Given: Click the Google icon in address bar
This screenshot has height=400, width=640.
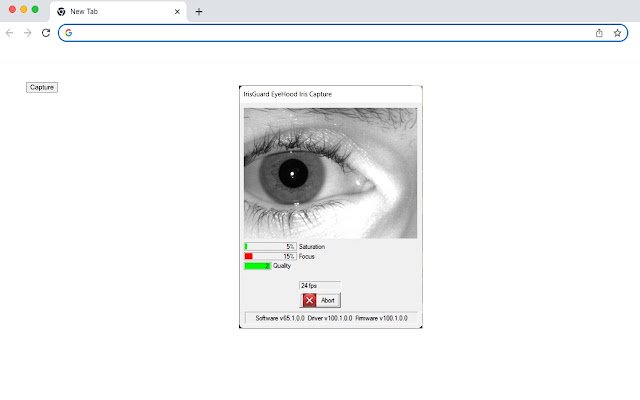Looking at the screenshot, I should (x=69, y=33).
